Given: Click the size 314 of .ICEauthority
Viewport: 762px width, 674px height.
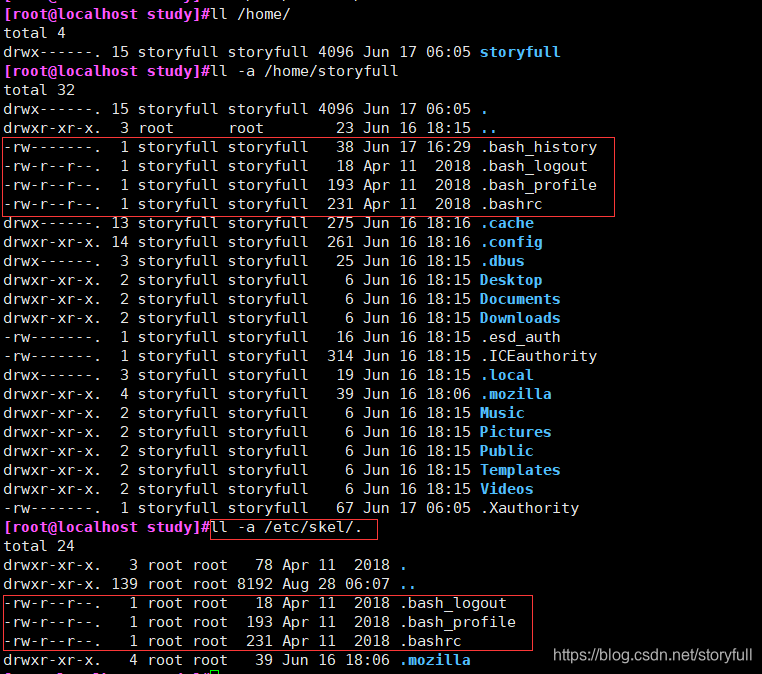Looking at the screenshot, I should click(340, 356).
